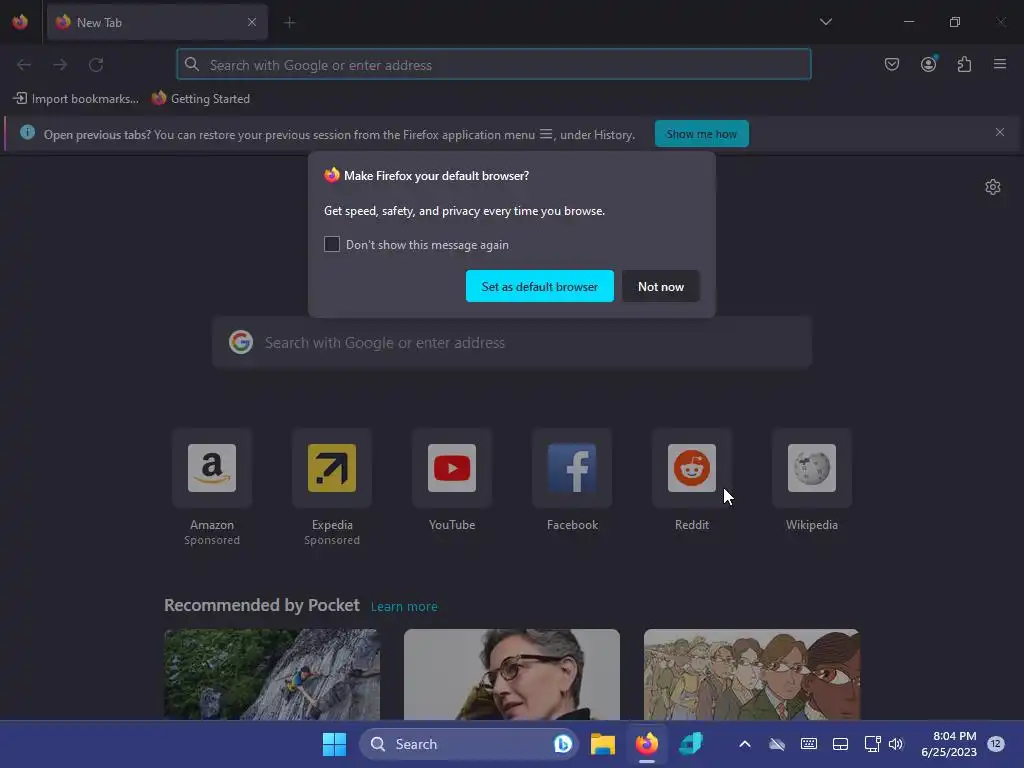Screen dimensions: 1024x768
Task: Open the woman with glasses Pocket story
Action: click(512, 674)
